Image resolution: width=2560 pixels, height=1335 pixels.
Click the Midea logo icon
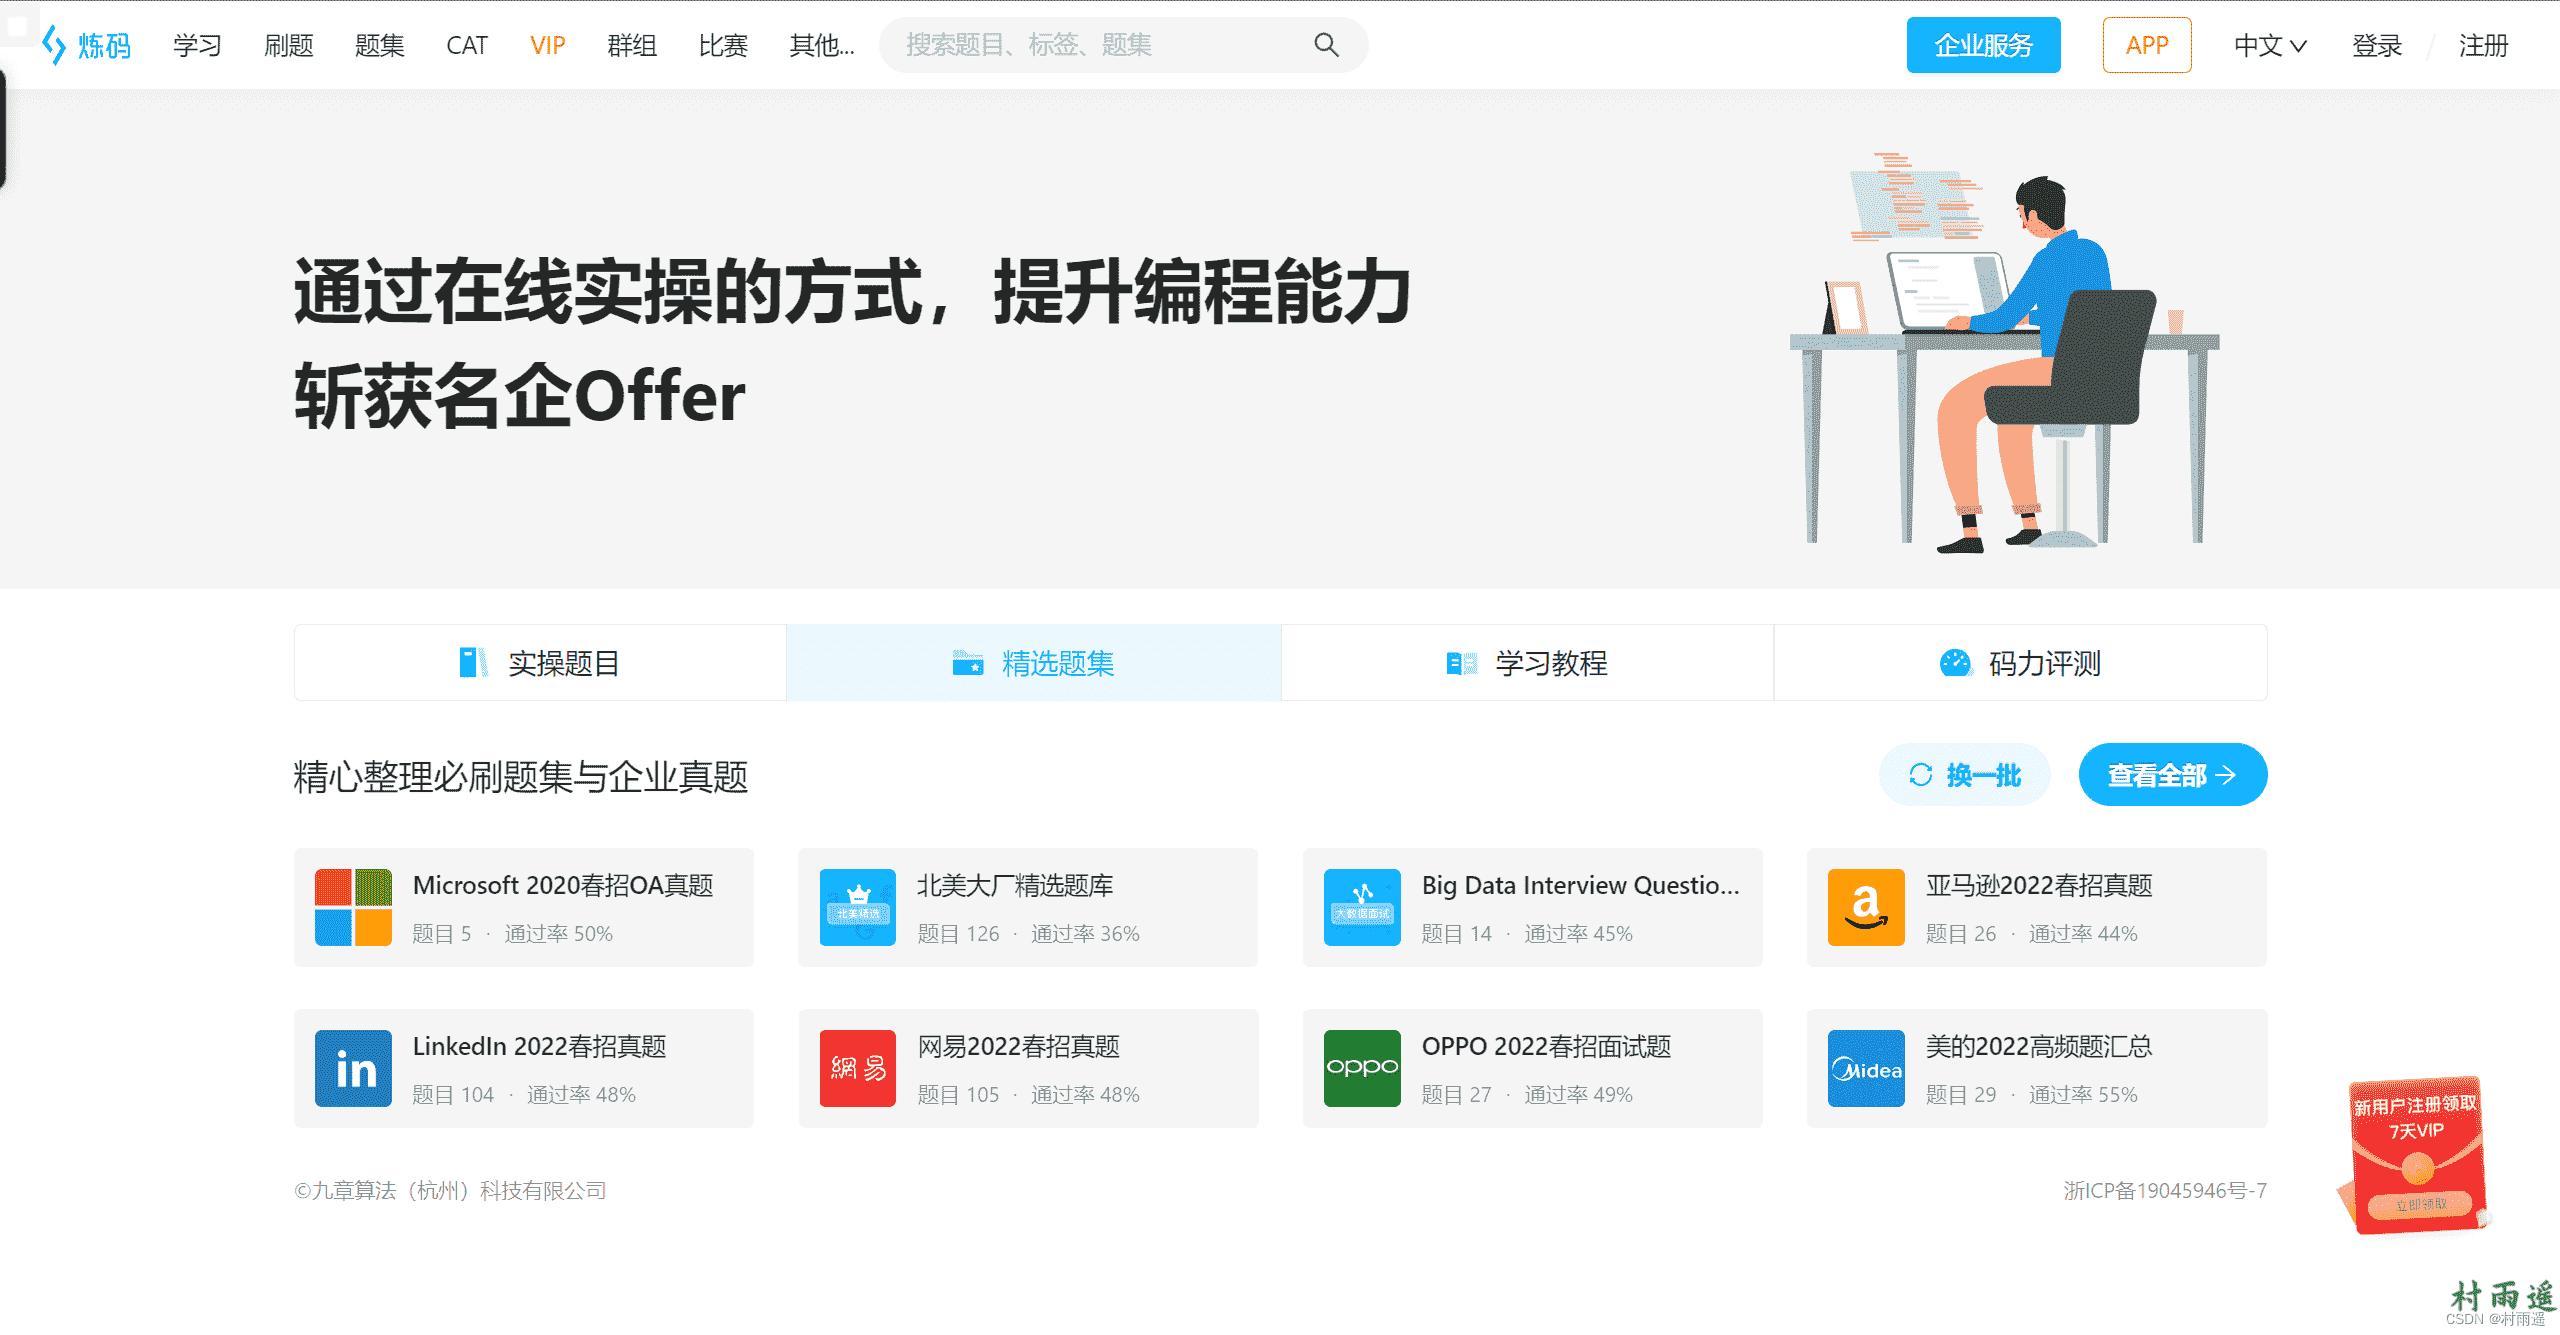pos(1865,1068)
